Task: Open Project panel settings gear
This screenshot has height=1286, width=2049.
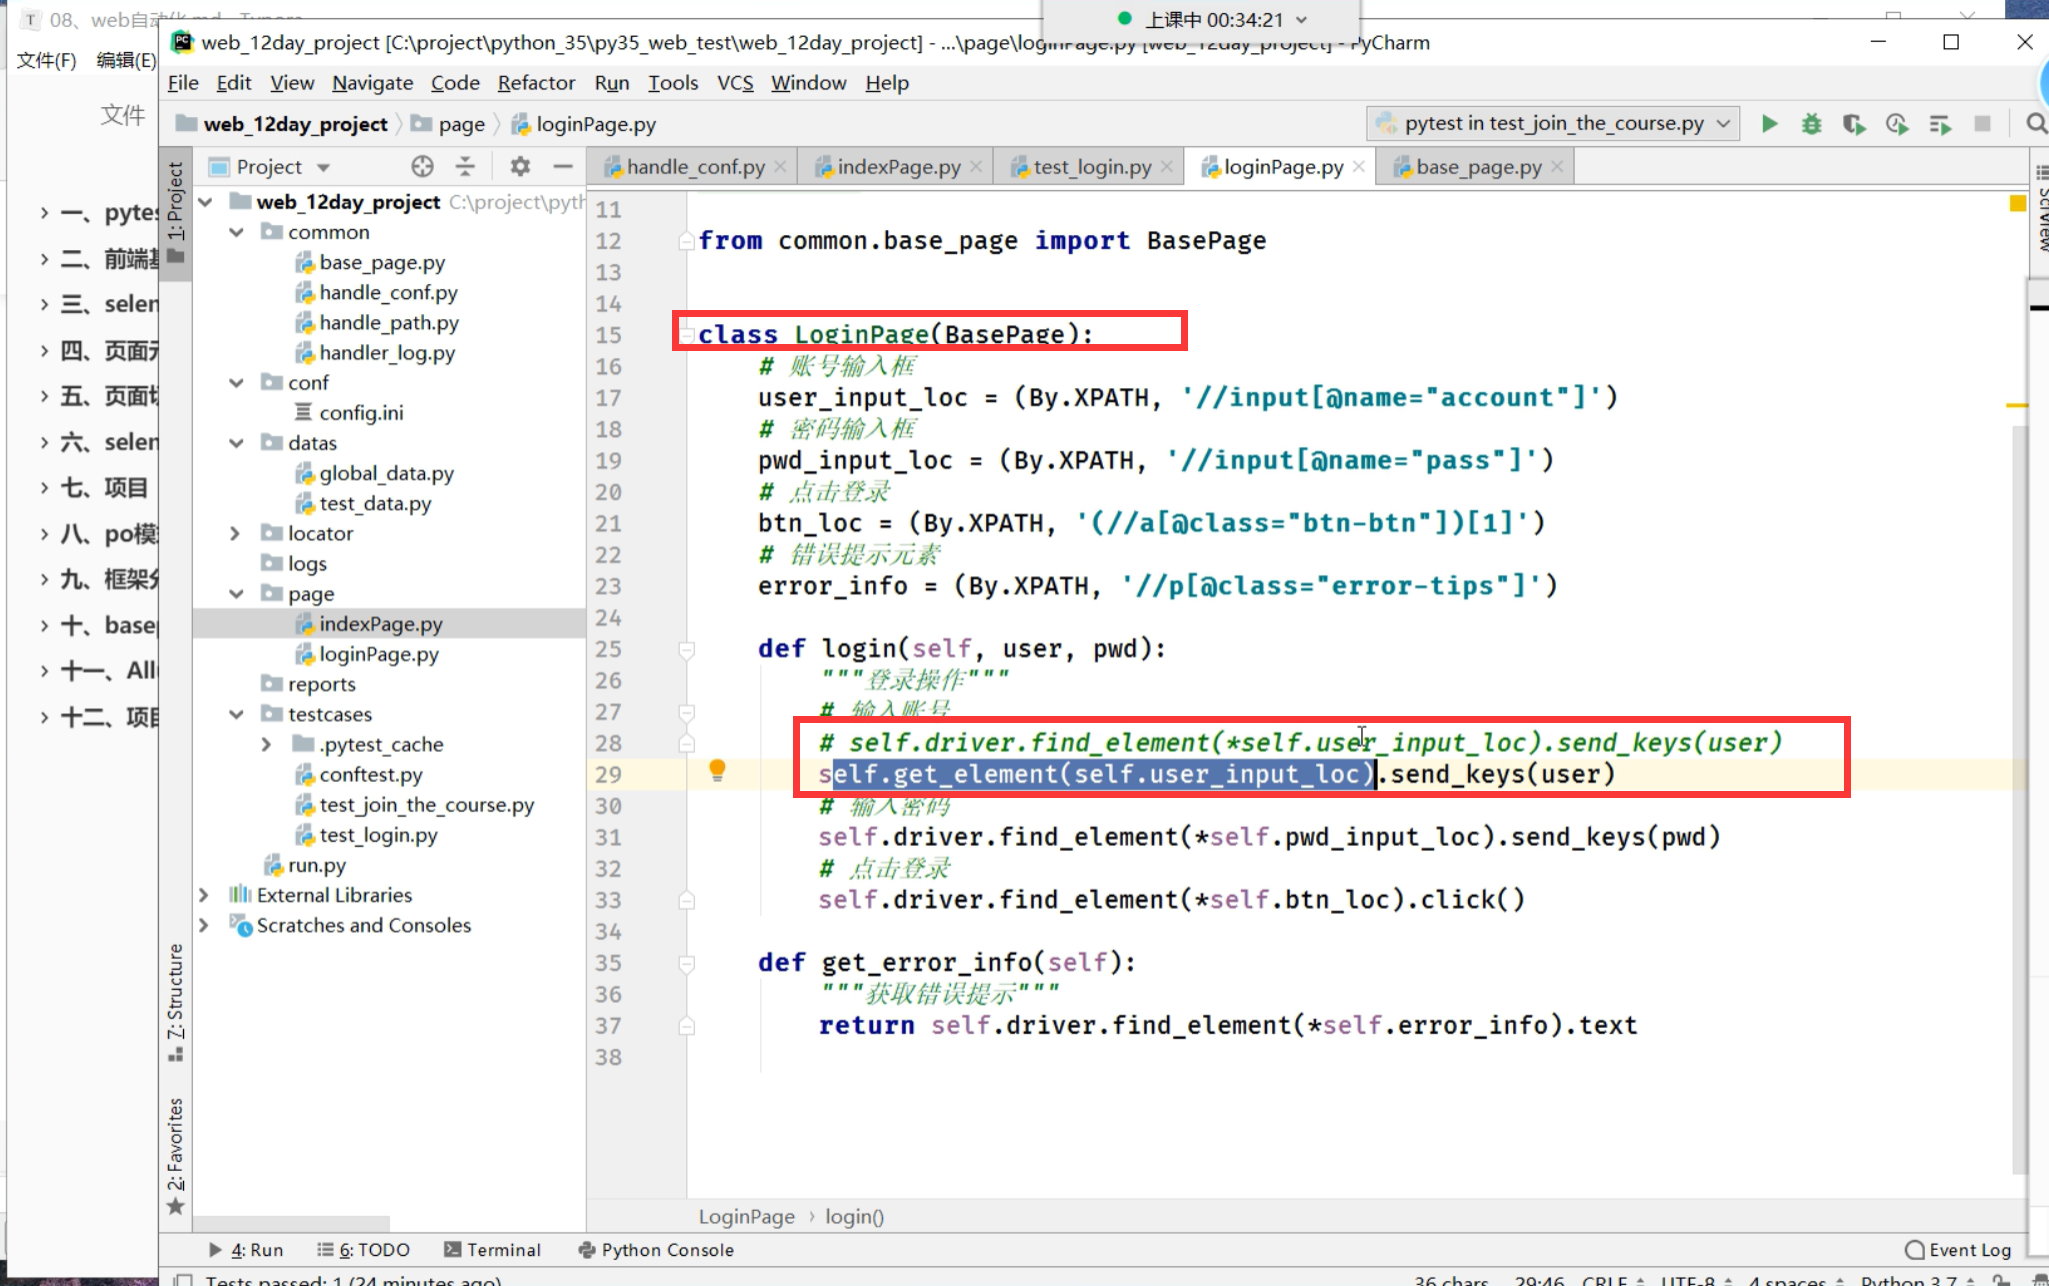Action: 520,166
